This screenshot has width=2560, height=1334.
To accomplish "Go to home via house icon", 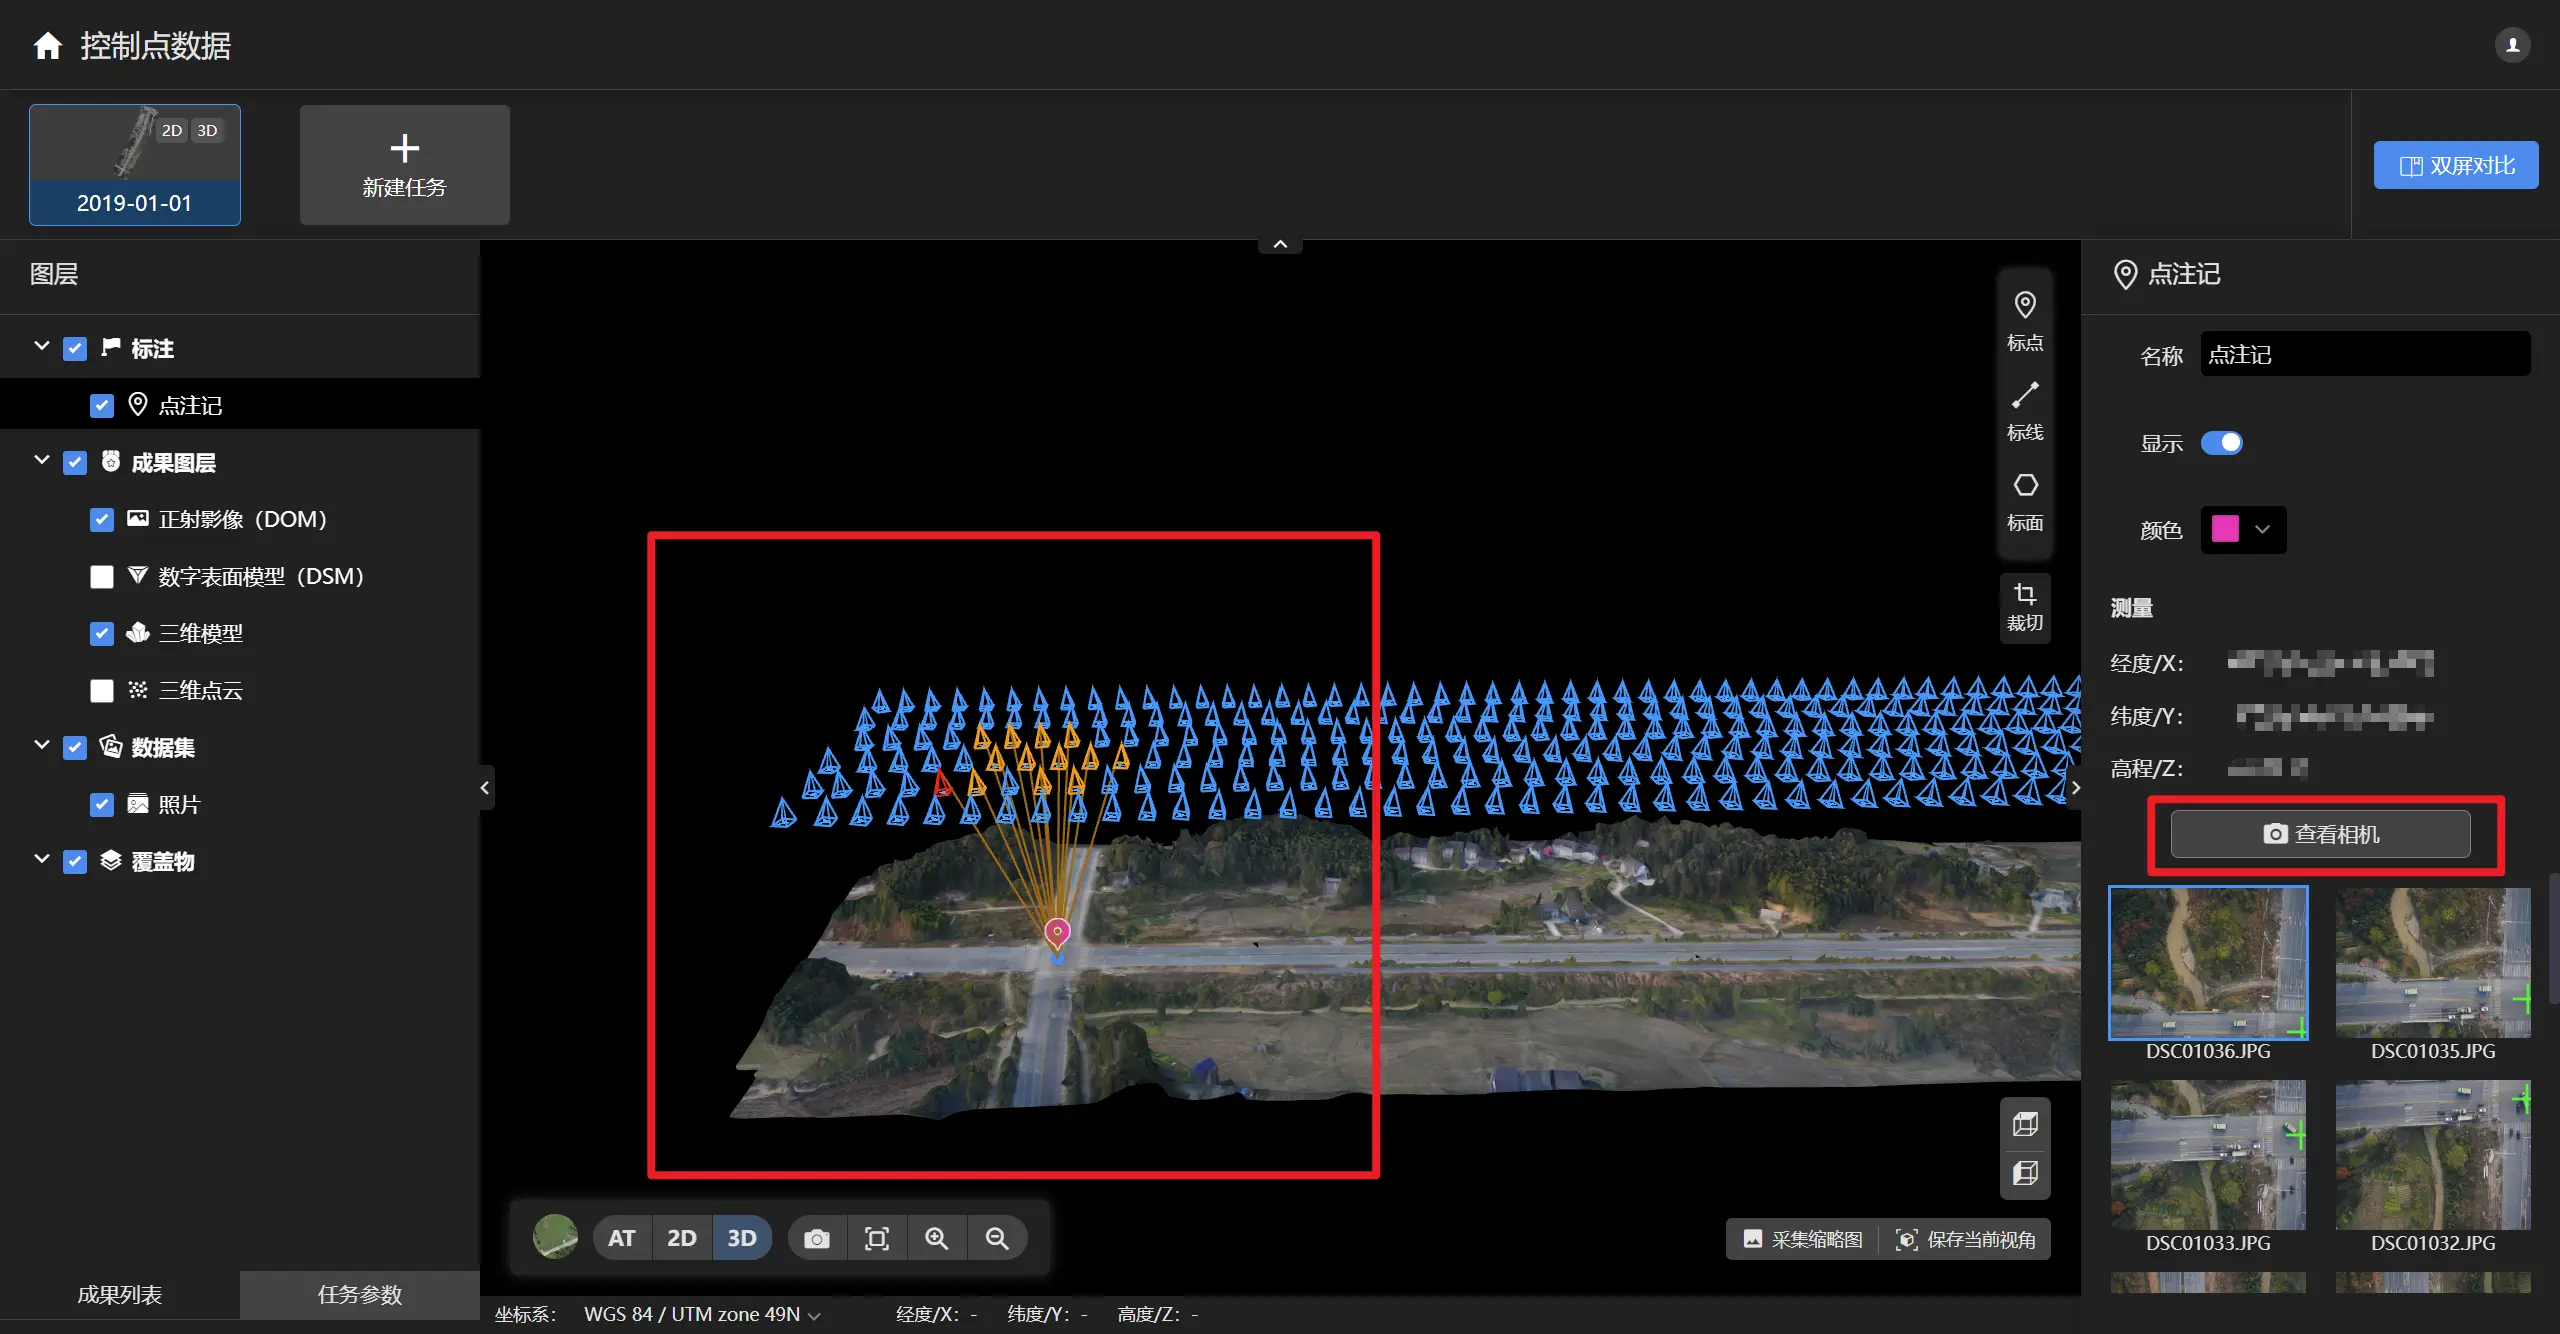I will point(47,46).
